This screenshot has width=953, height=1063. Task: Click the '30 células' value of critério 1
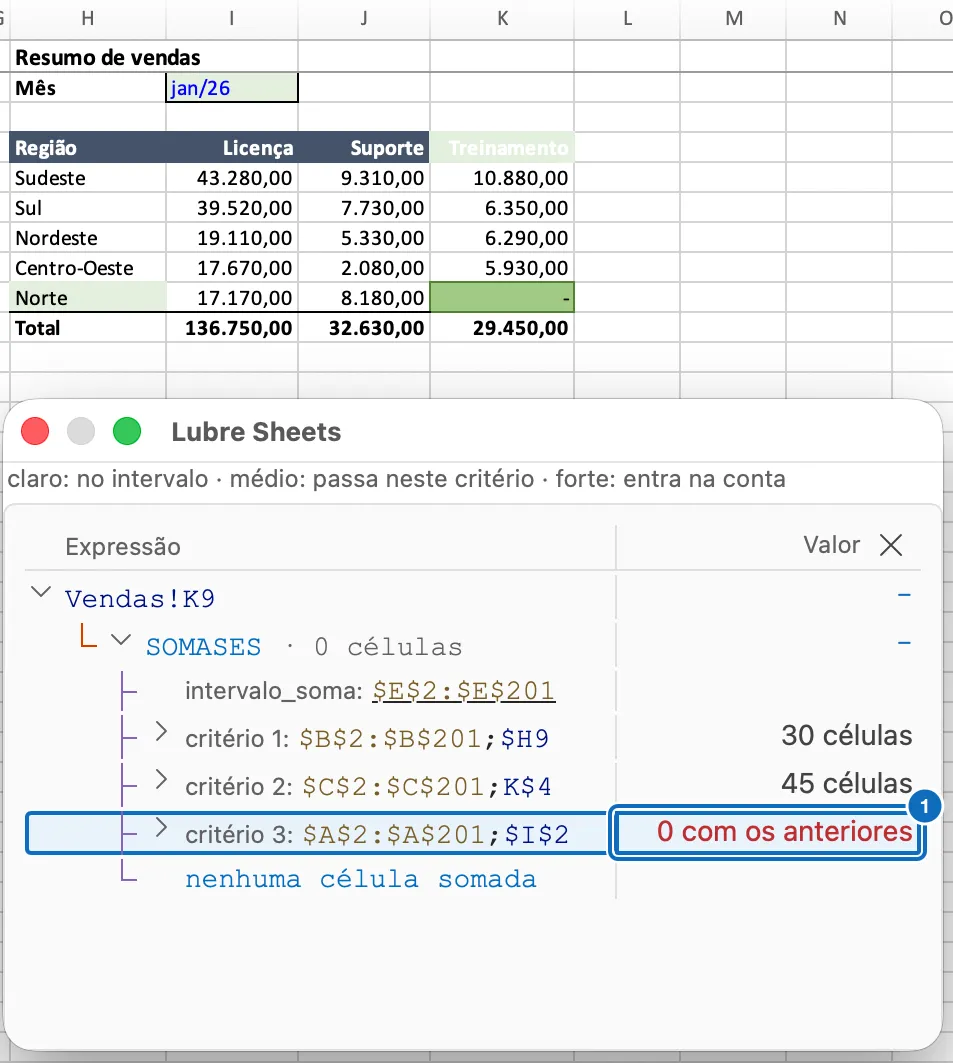(847, 736)
